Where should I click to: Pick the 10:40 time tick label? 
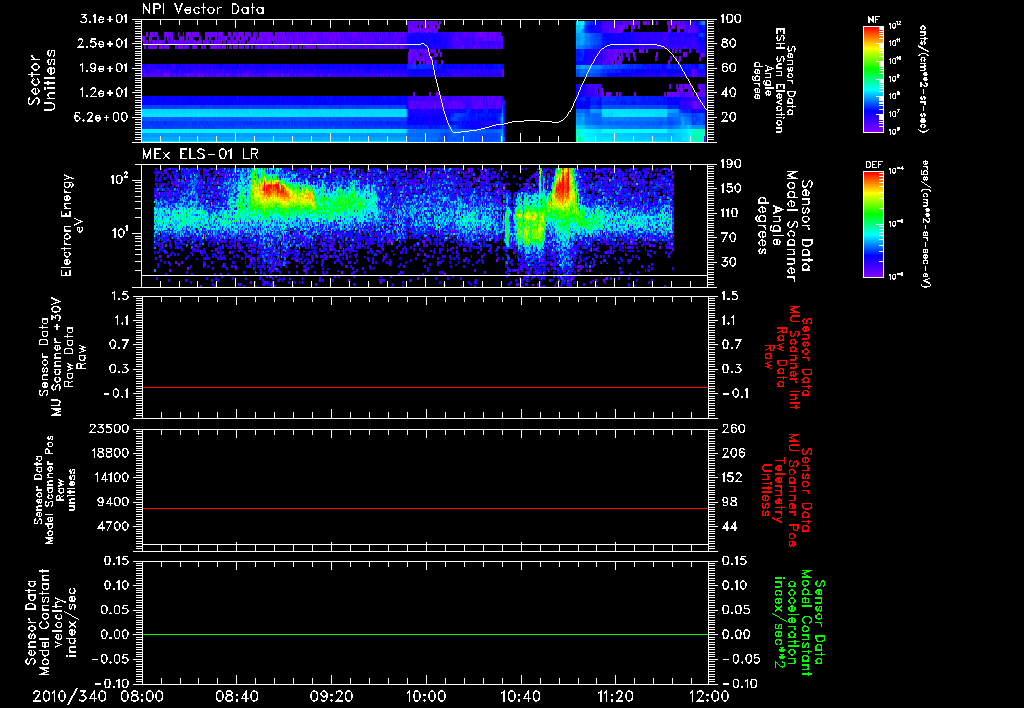pyautogui.click(x=520, y=695)
